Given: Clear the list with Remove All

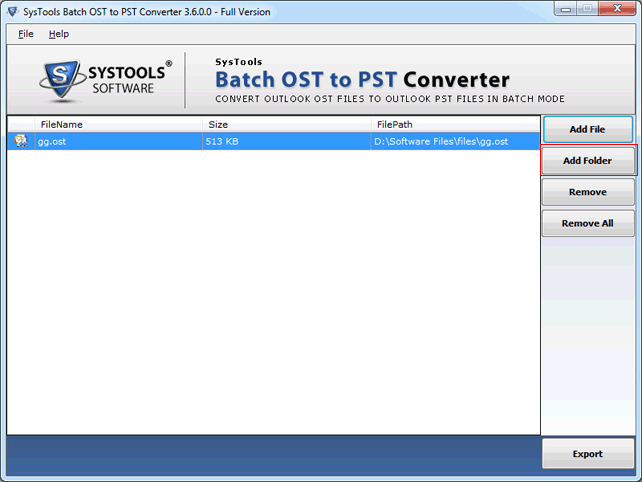Looking at the screenshot, I should pyautogui.click(x=587, y=223).
